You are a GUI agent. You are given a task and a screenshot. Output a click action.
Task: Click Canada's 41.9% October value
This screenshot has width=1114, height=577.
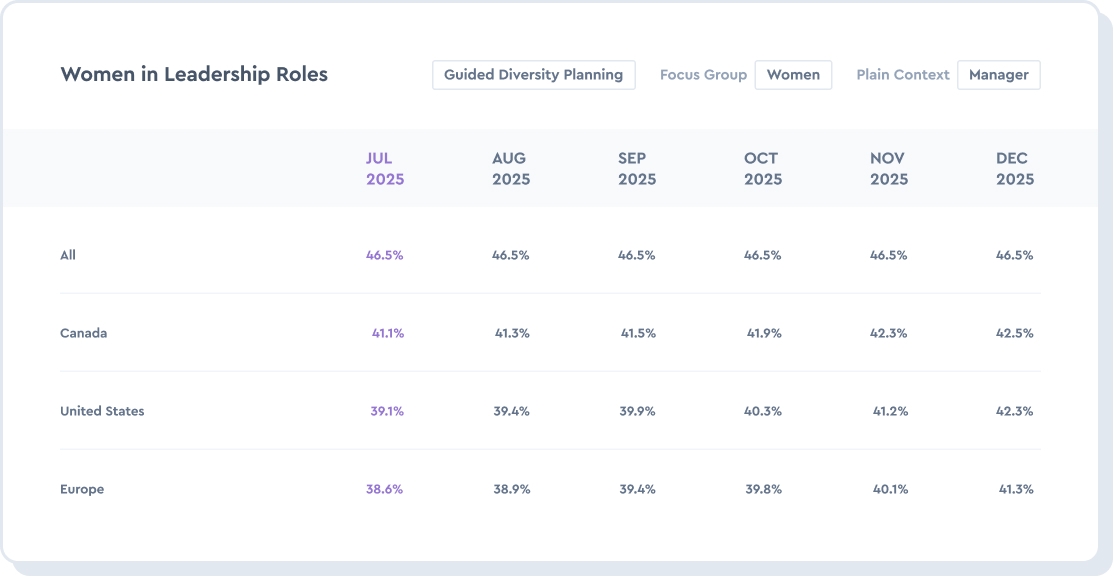click(x=764, y=333)
